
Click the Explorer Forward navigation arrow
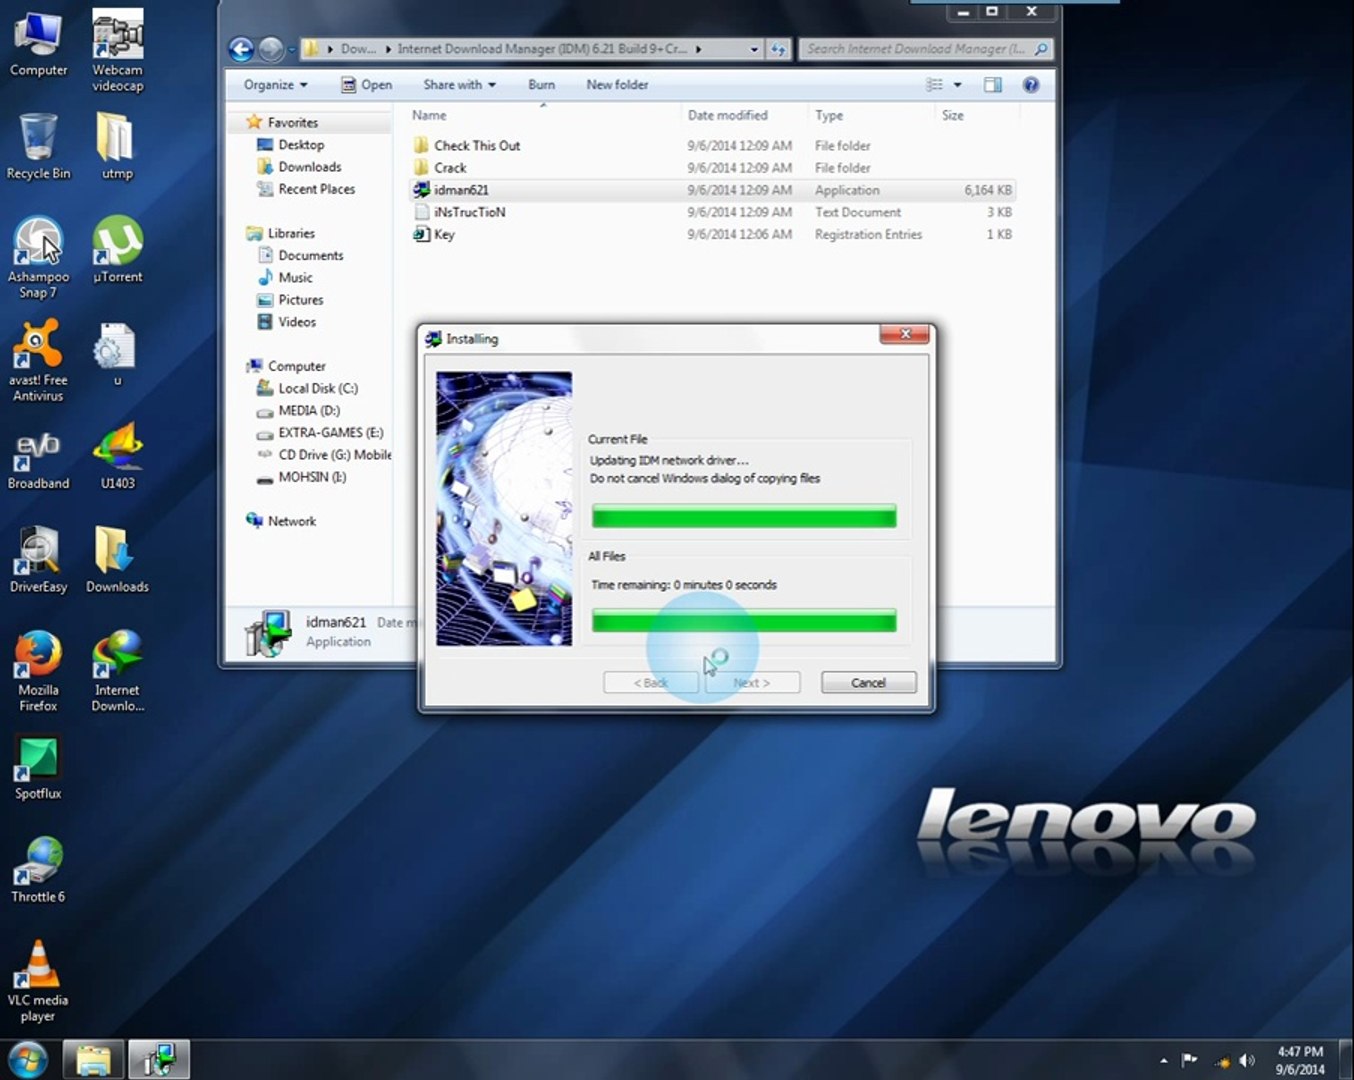pyautogui.click(x=270, y=49)
